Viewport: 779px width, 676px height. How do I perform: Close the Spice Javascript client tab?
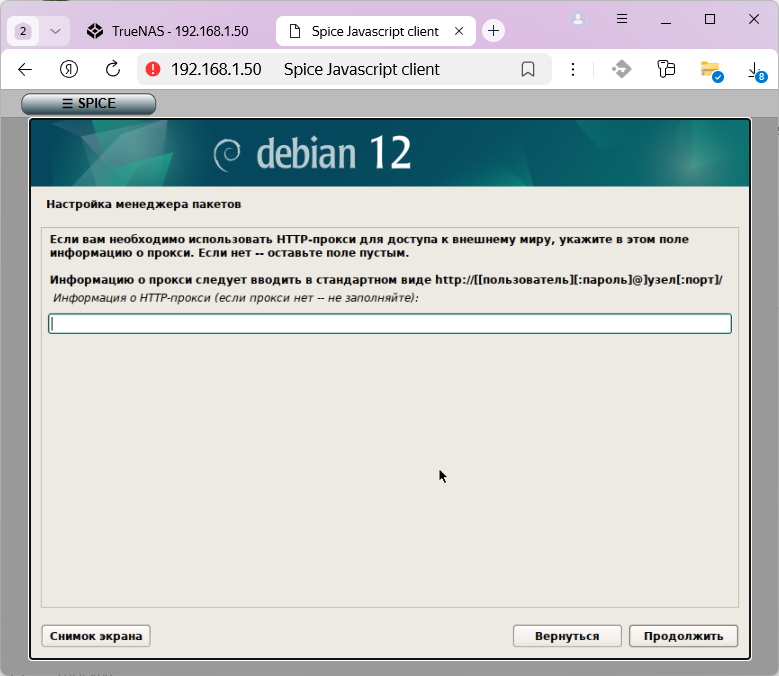coord(459,31)
